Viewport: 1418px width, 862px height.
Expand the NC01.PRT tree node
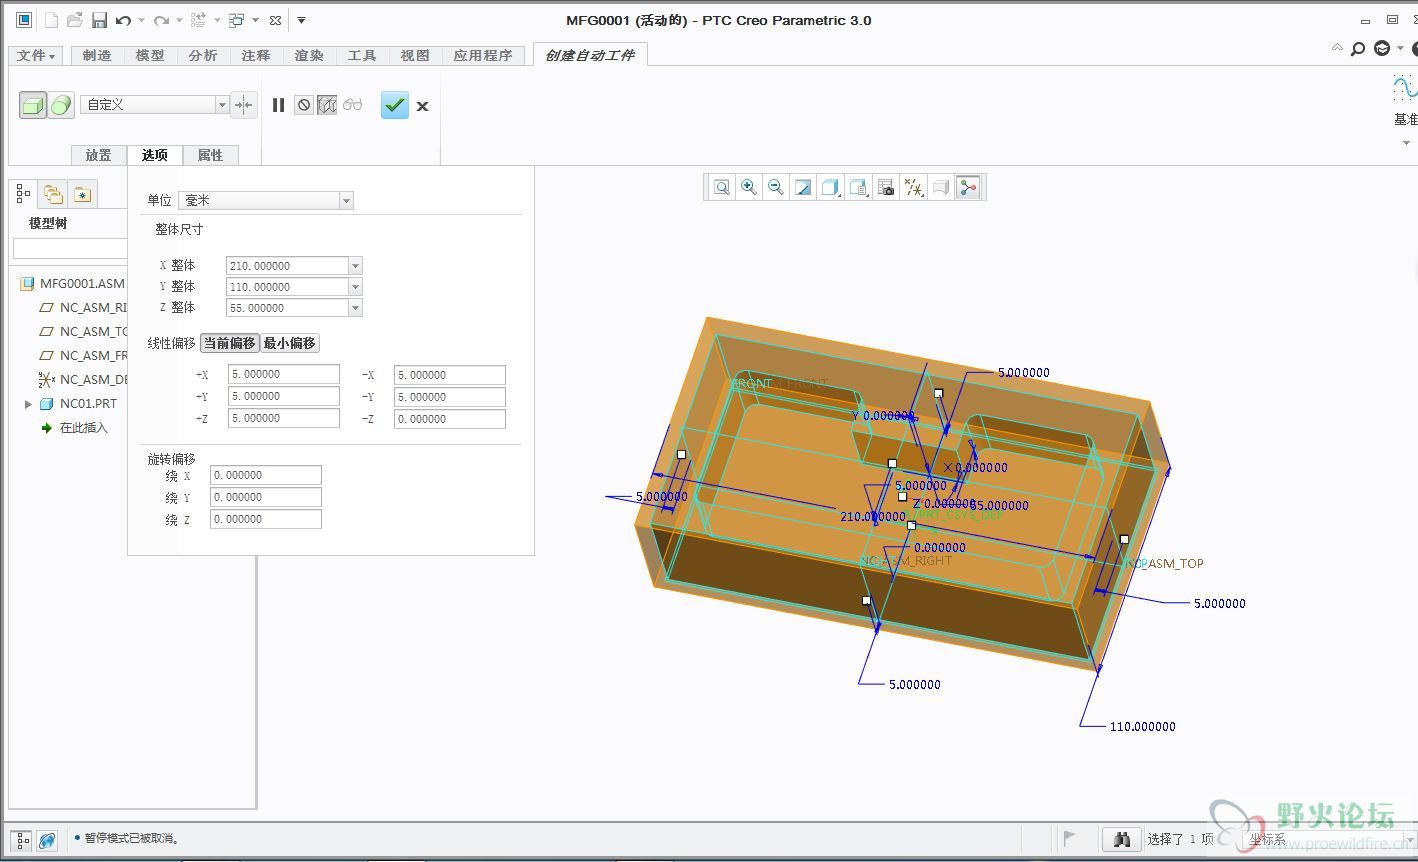(28, 404)
